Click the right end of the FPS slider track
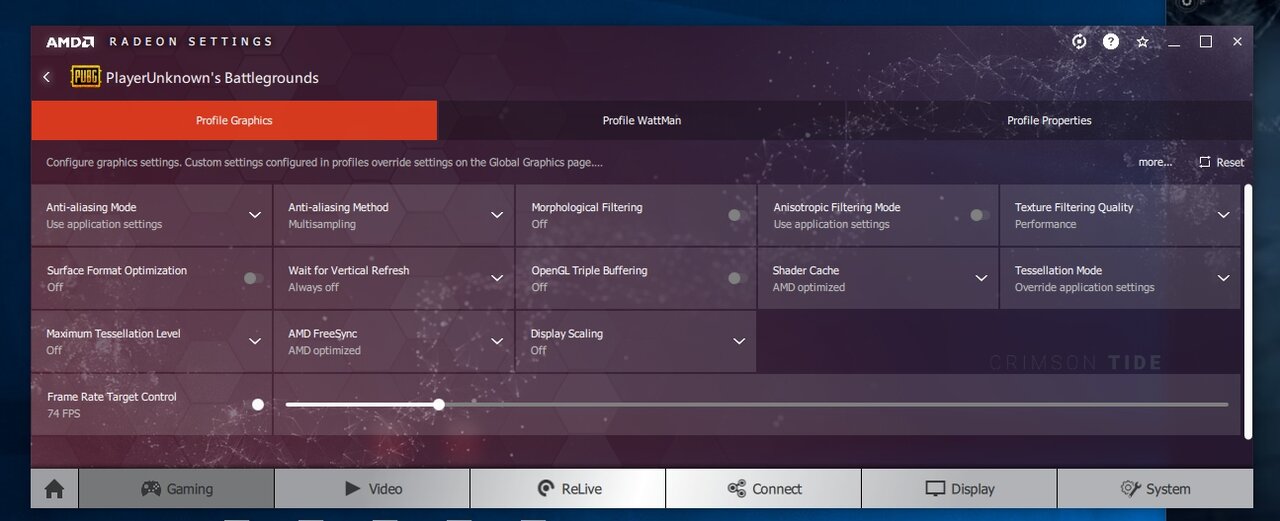1280x521 pixels. pyautogui.click(x=1225, y=404)
